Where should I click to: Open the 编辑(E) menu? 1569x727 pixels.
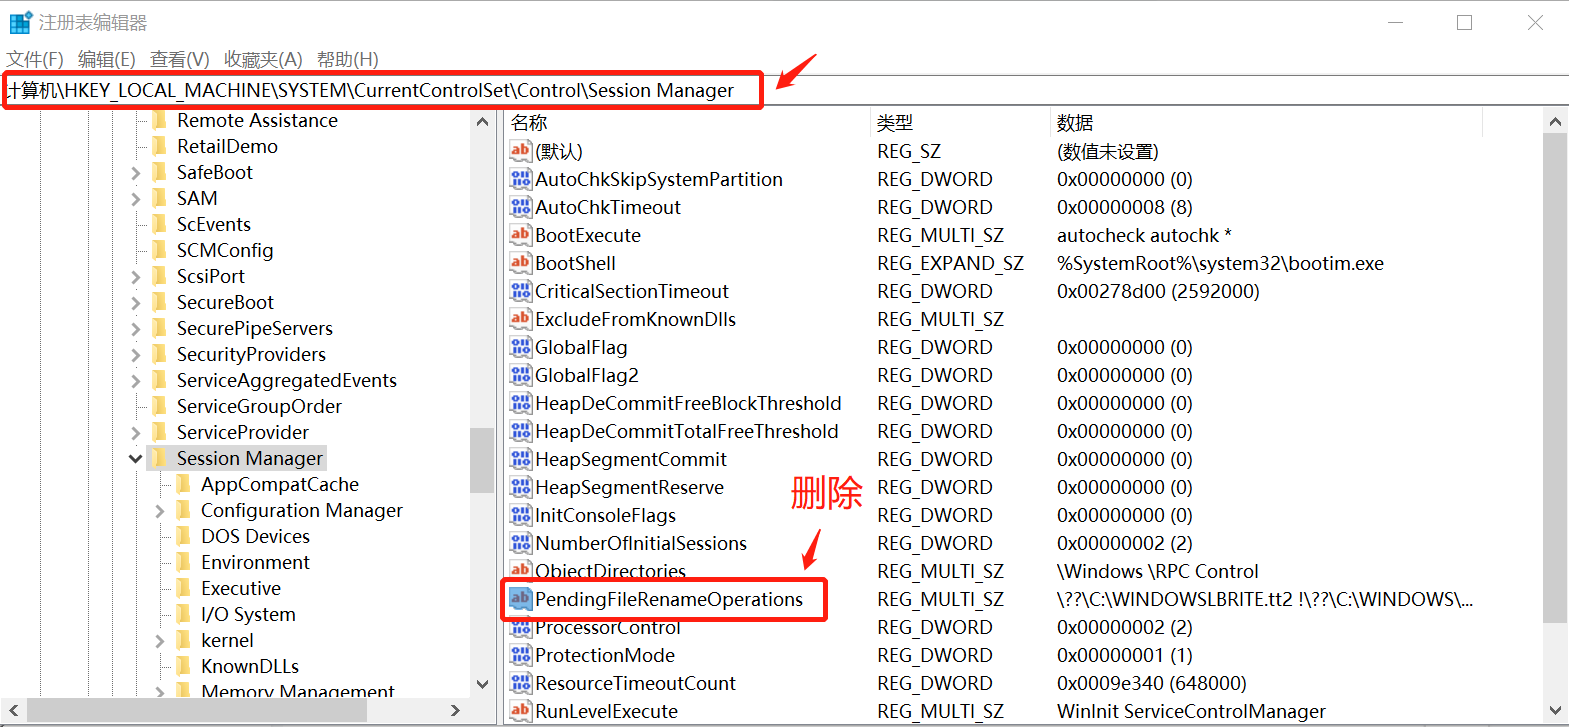coord(107,59)
